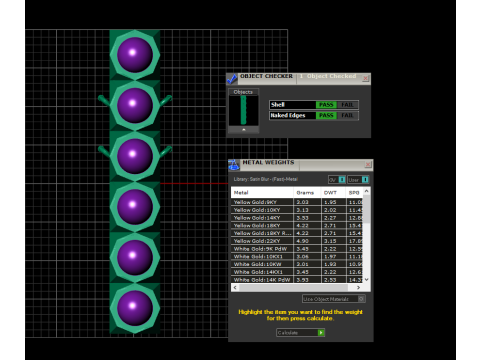Click the Library: Satin Blur label
Viewport: 480px width, 360px height.
[266, 179]
